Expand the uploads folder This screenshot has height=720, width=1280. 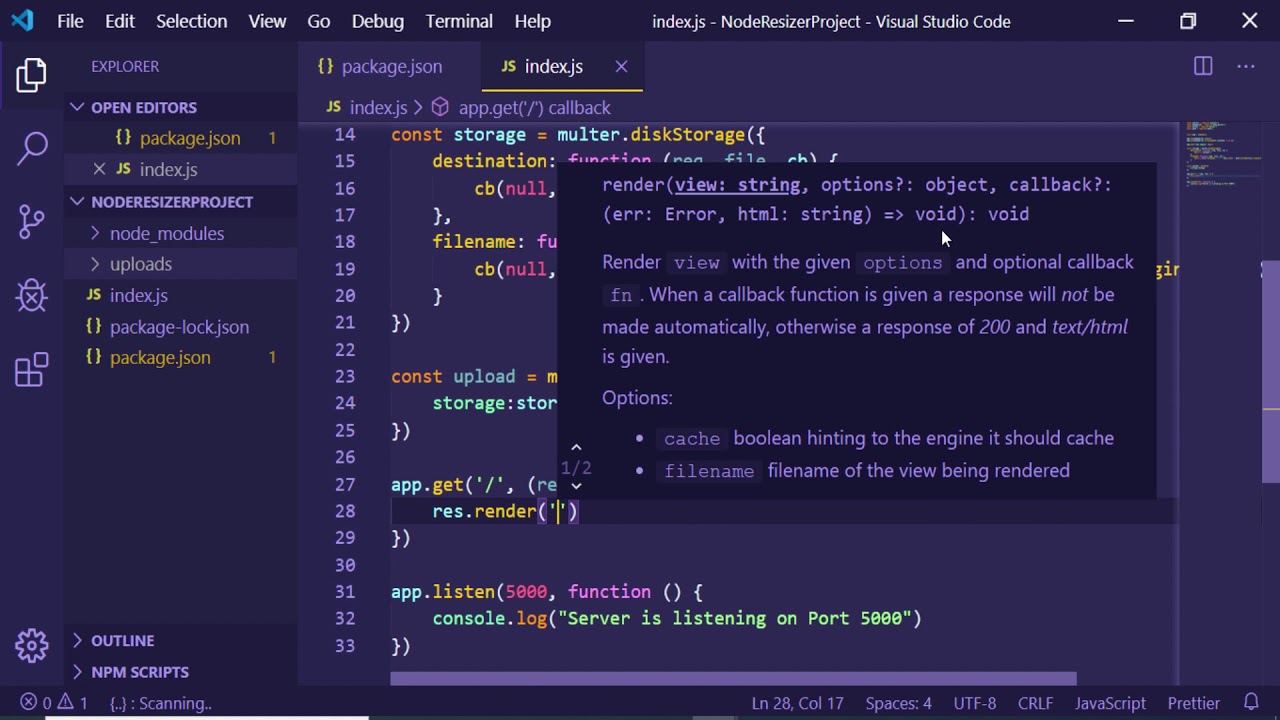coord(140,264)
